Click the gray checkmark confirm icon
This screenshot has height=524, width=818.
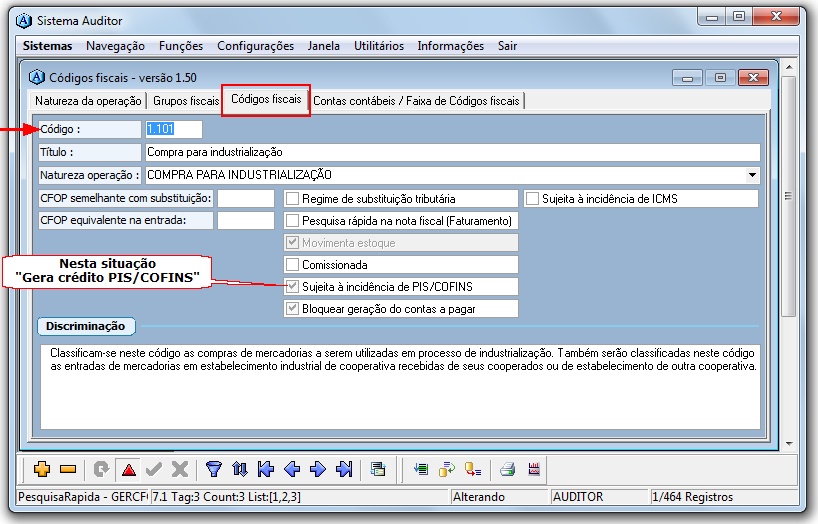pos(154,469)
